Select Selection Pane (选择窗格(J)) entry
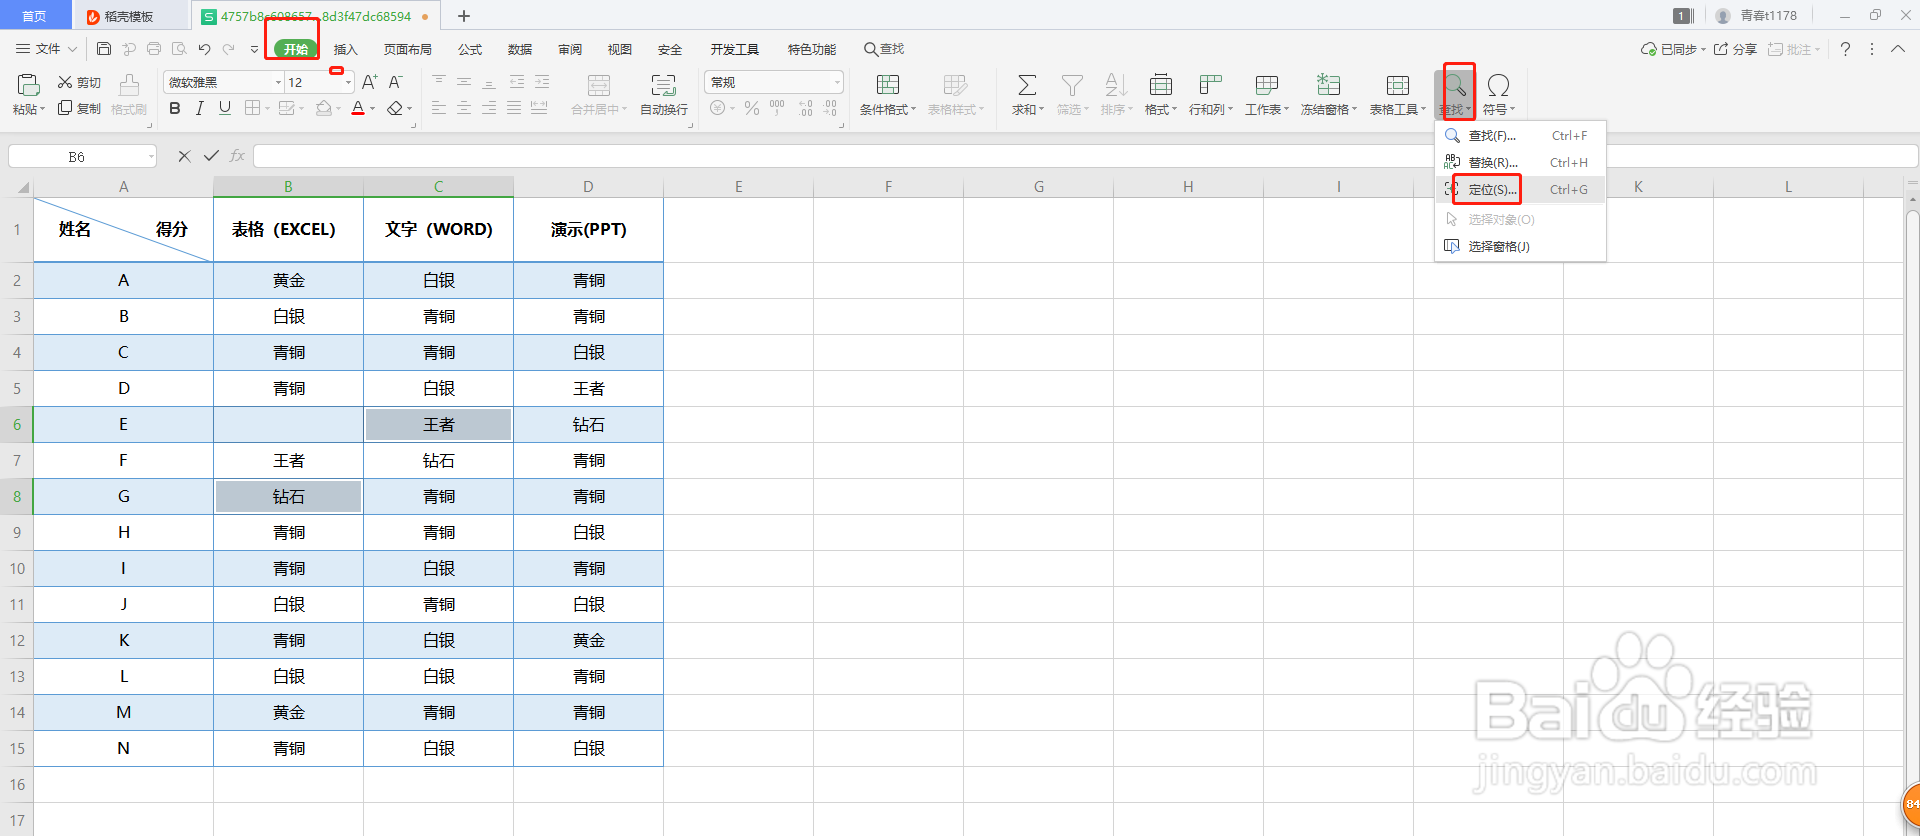The image size is (1920, 836). coord(1520,246)
